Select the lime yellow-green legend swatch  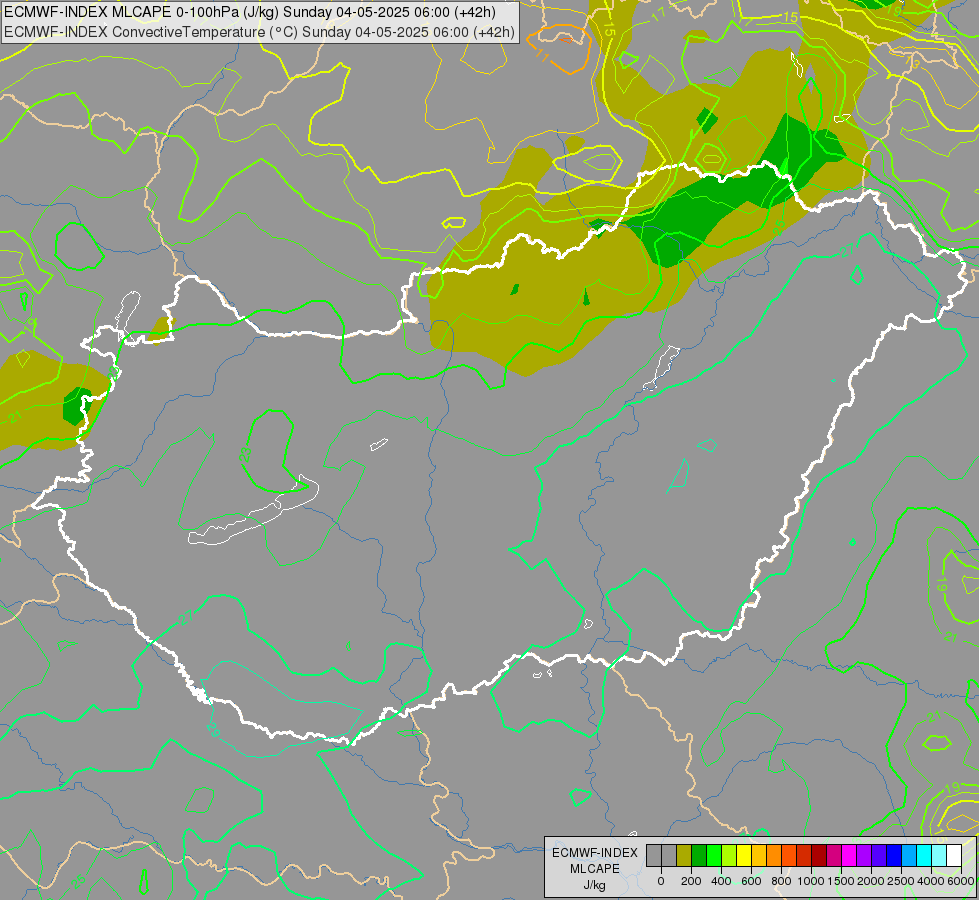tap(729, 856)
